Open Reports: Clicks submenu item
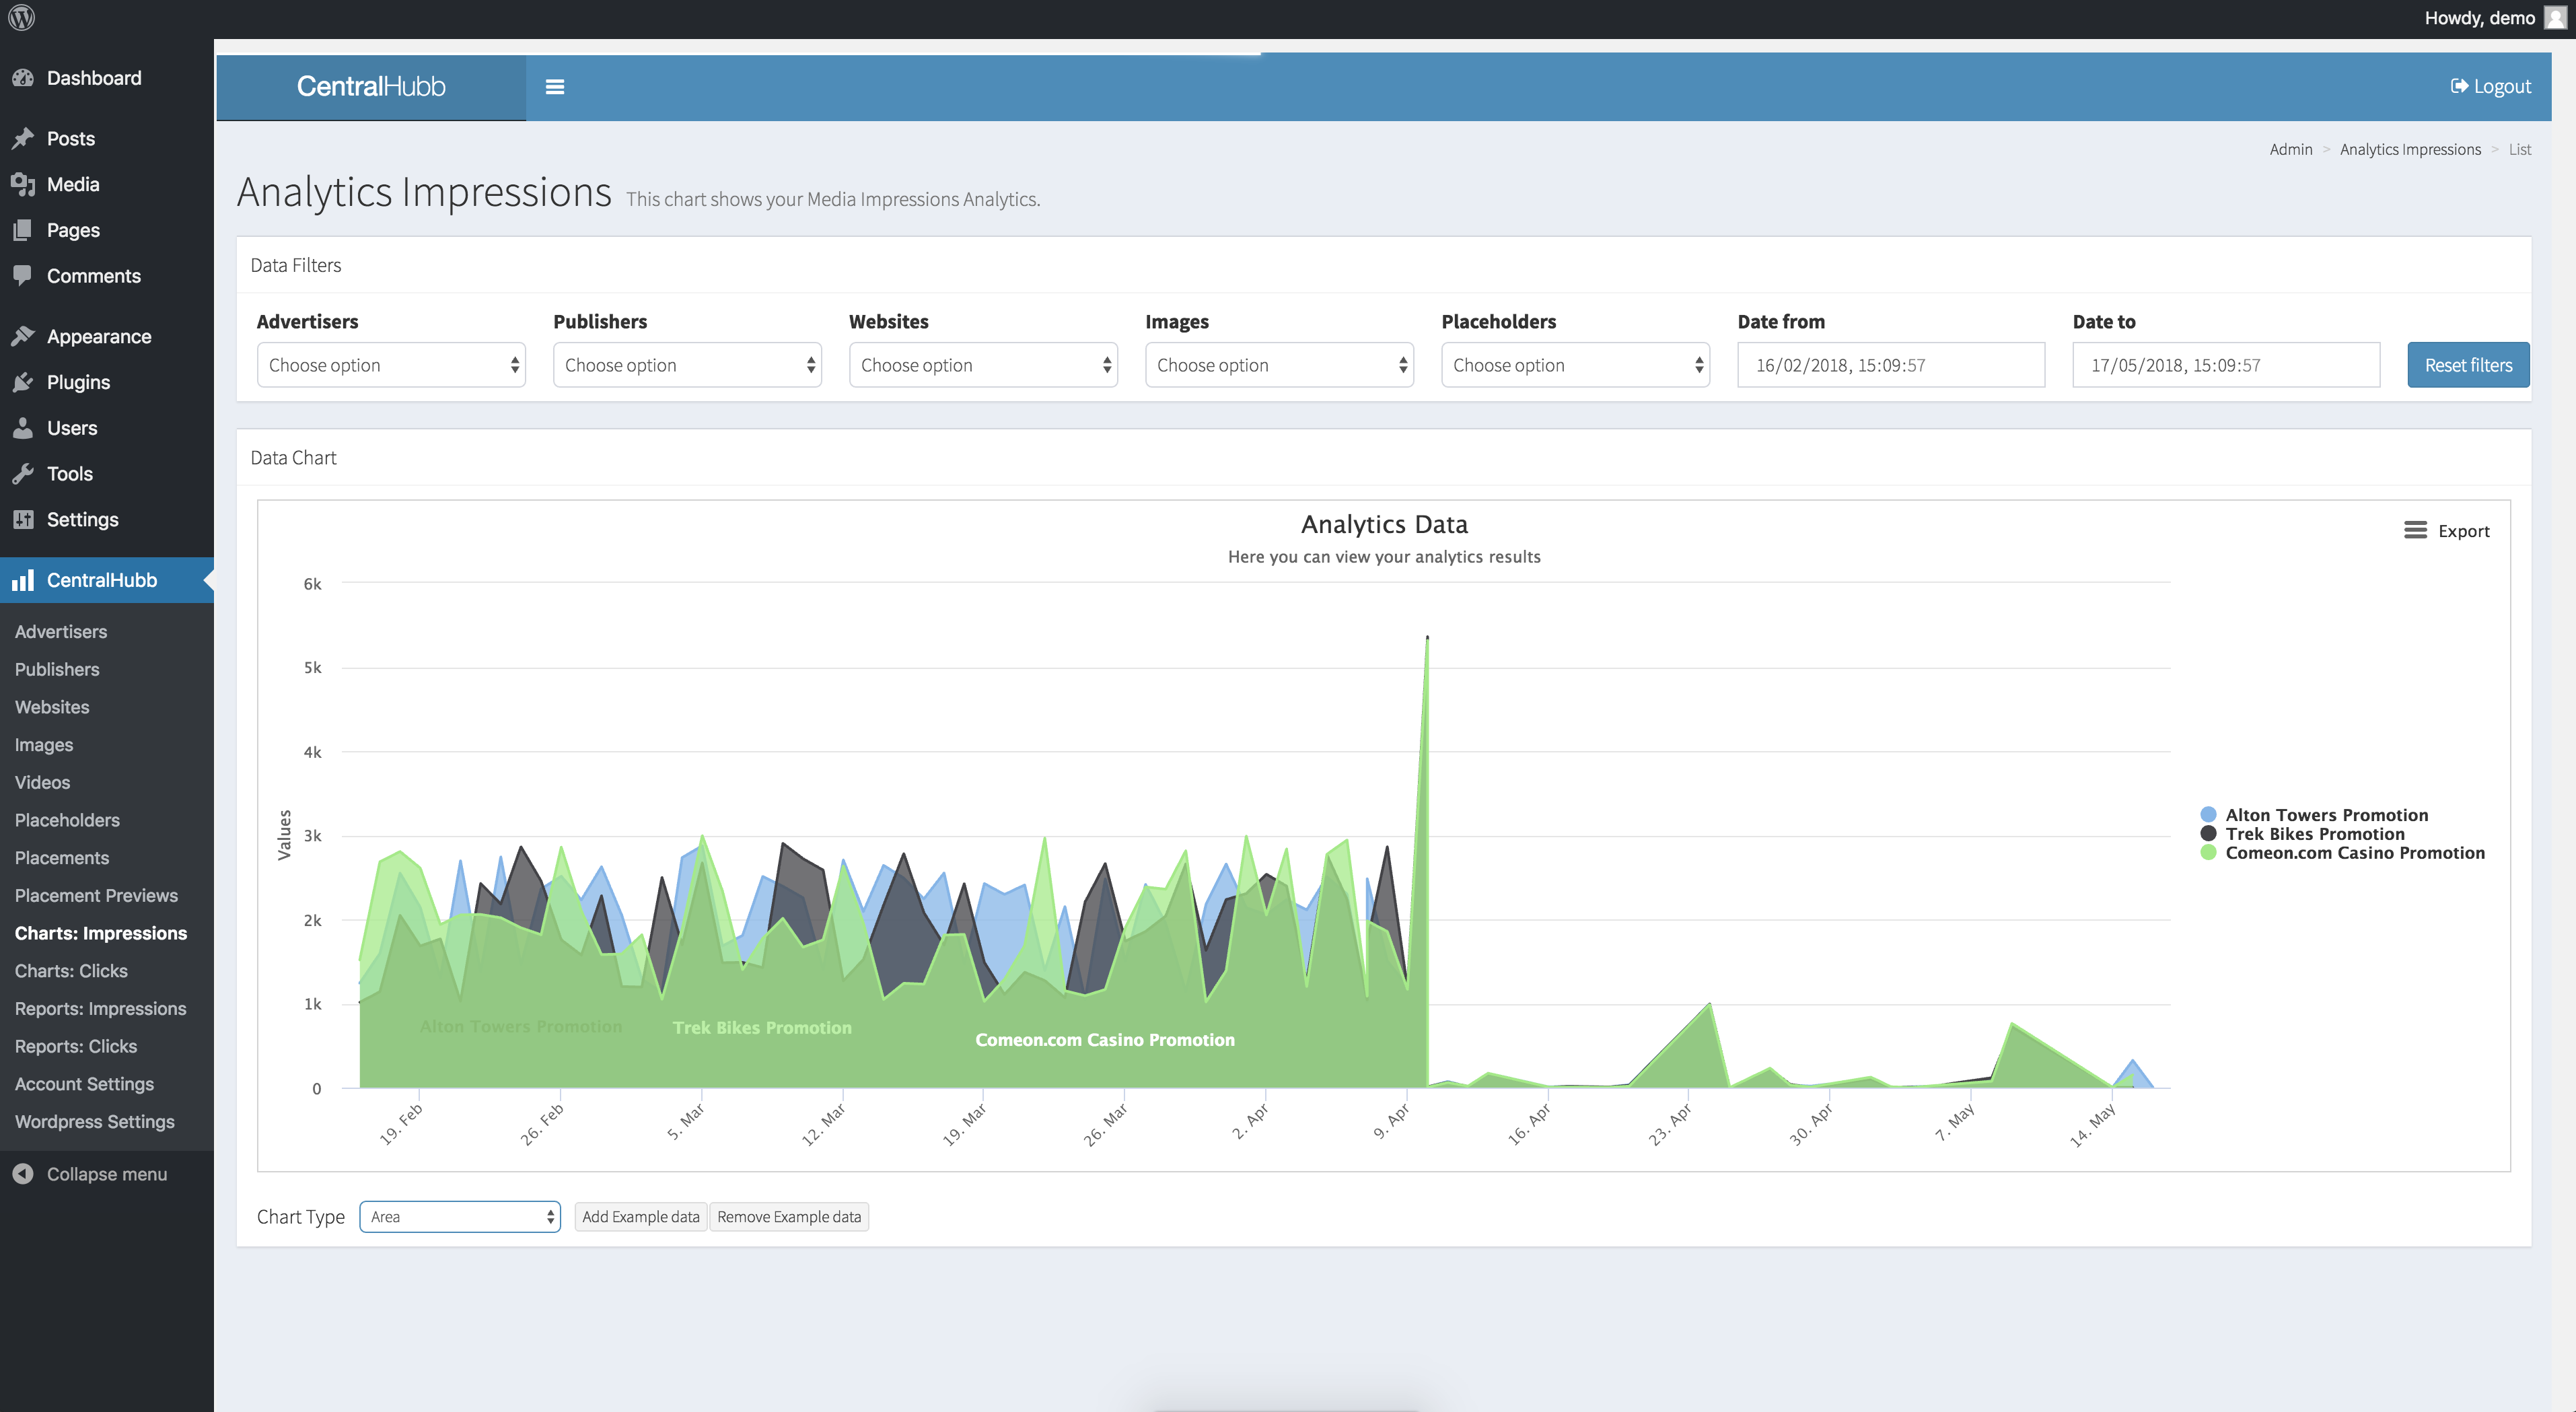The width and height of the screenshot is (2576, 1412). coord(76,1047)
